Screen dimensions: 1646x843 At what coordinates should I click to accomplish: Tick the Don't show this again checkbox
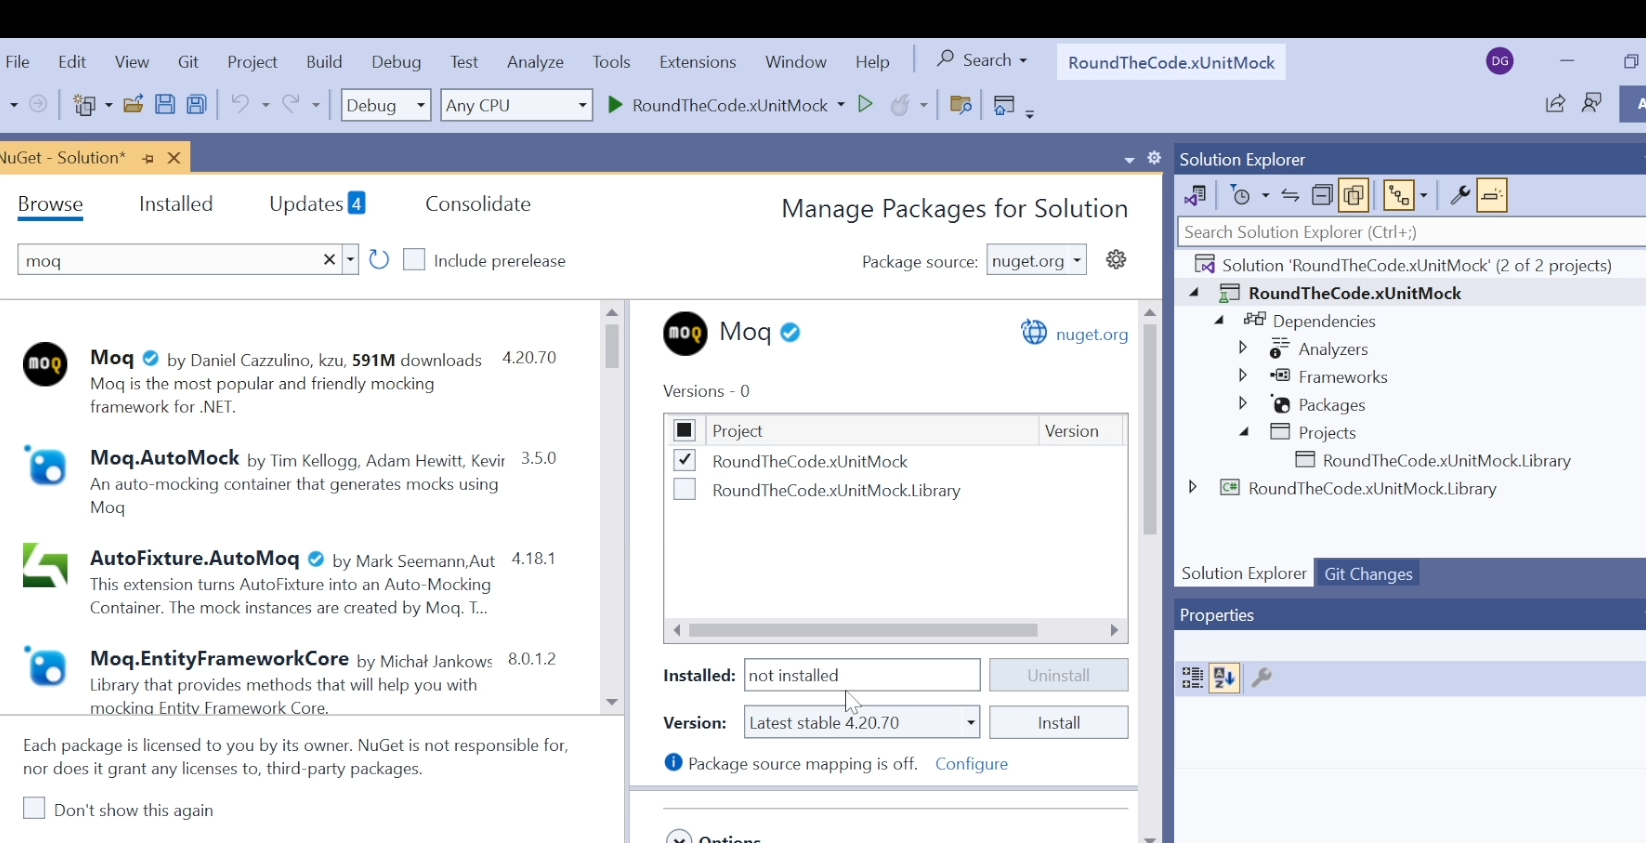tap(34, 808)
